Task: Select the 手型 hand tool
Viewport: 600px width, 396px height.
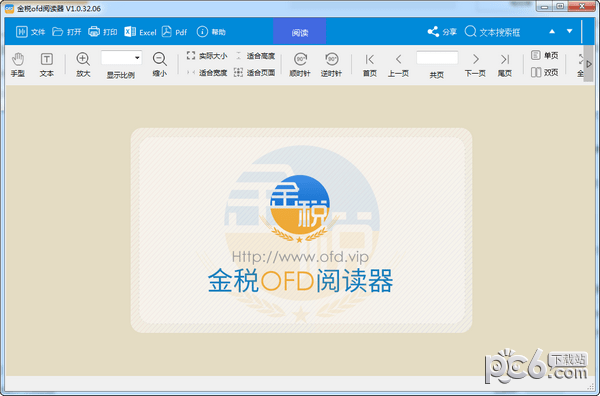Action: (18, 65)
